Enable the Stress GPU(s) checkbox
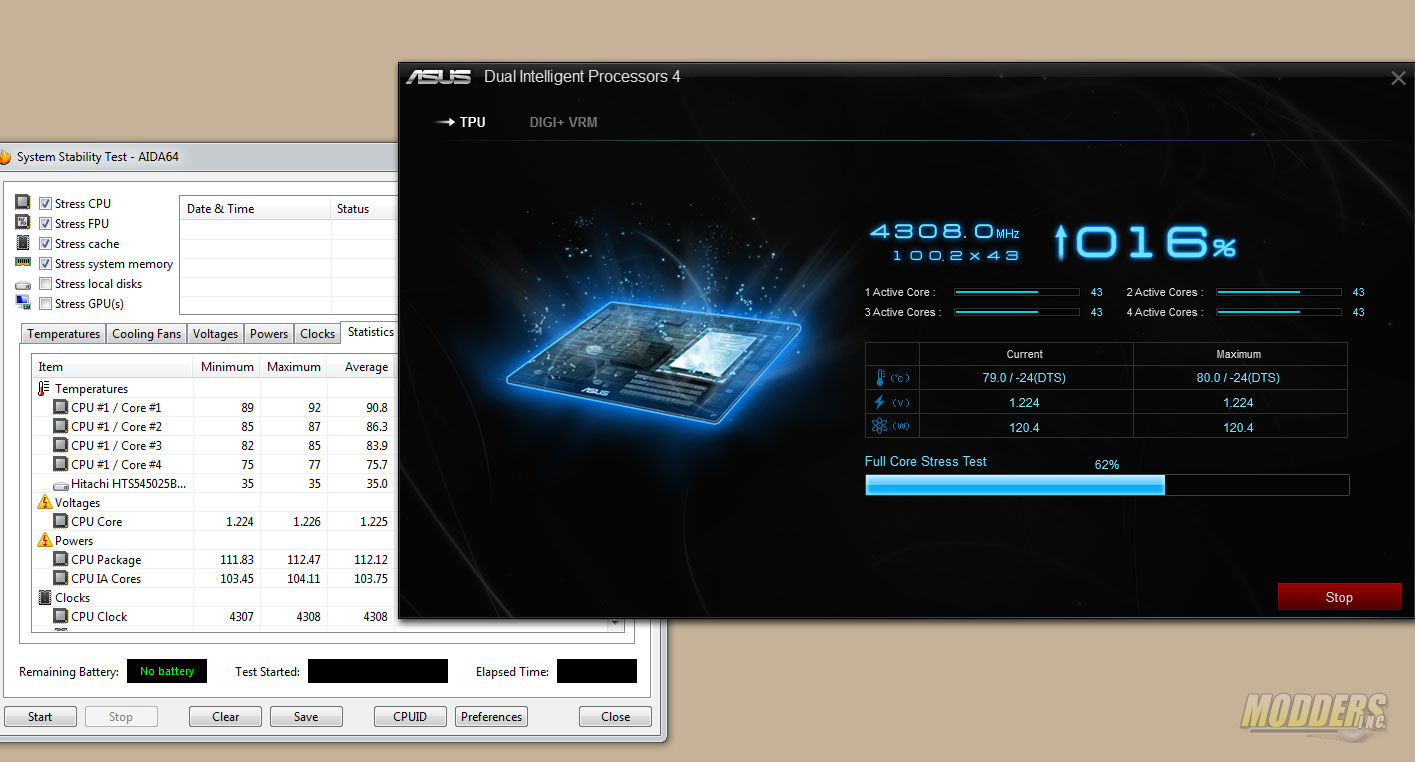1415x762 pixels. point(45,303)
